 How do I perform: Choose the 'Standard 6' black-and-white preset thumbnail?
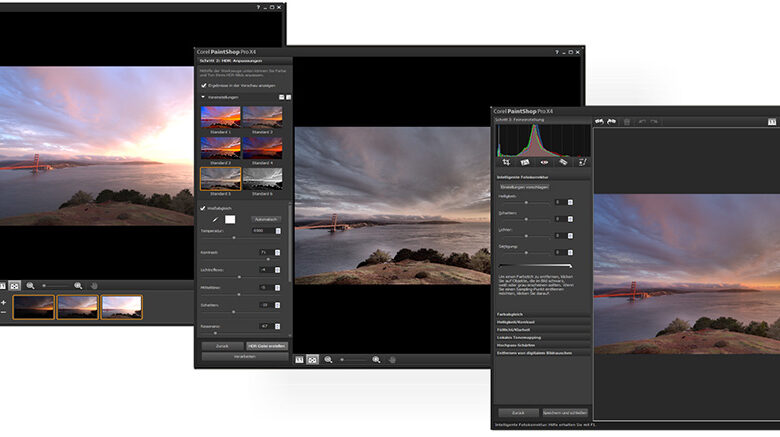click(262, 178)
